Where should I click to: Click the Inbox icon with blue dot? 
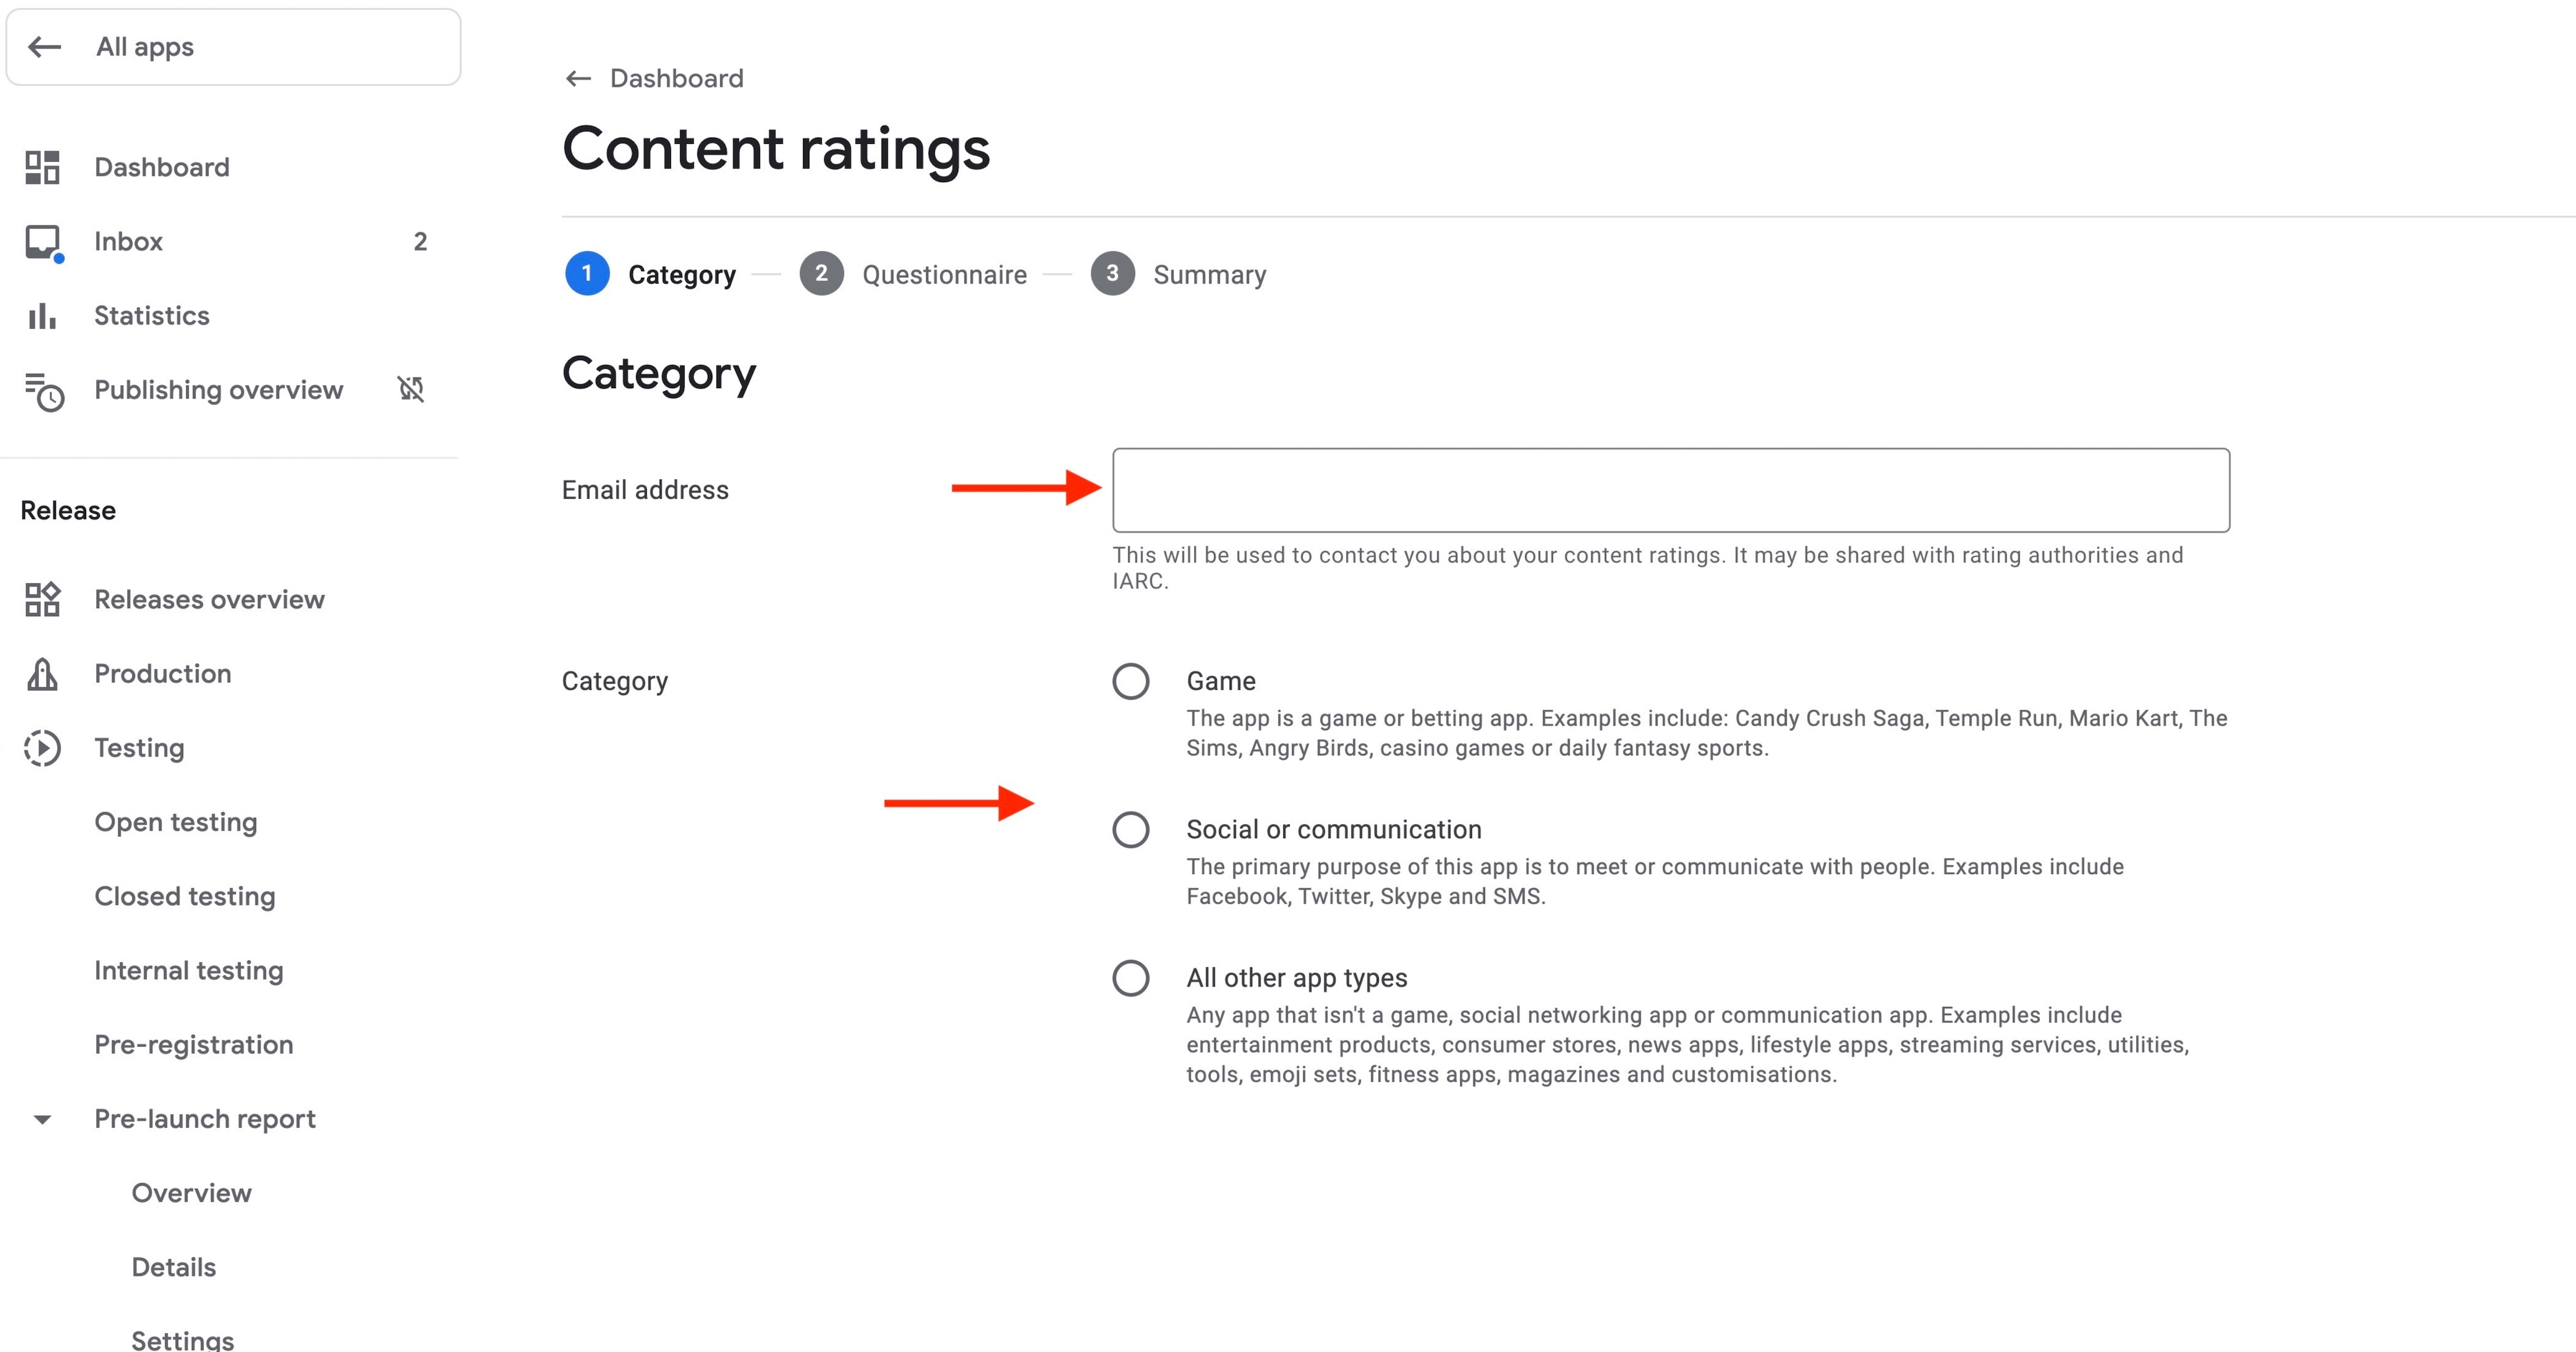coord(43,242)
